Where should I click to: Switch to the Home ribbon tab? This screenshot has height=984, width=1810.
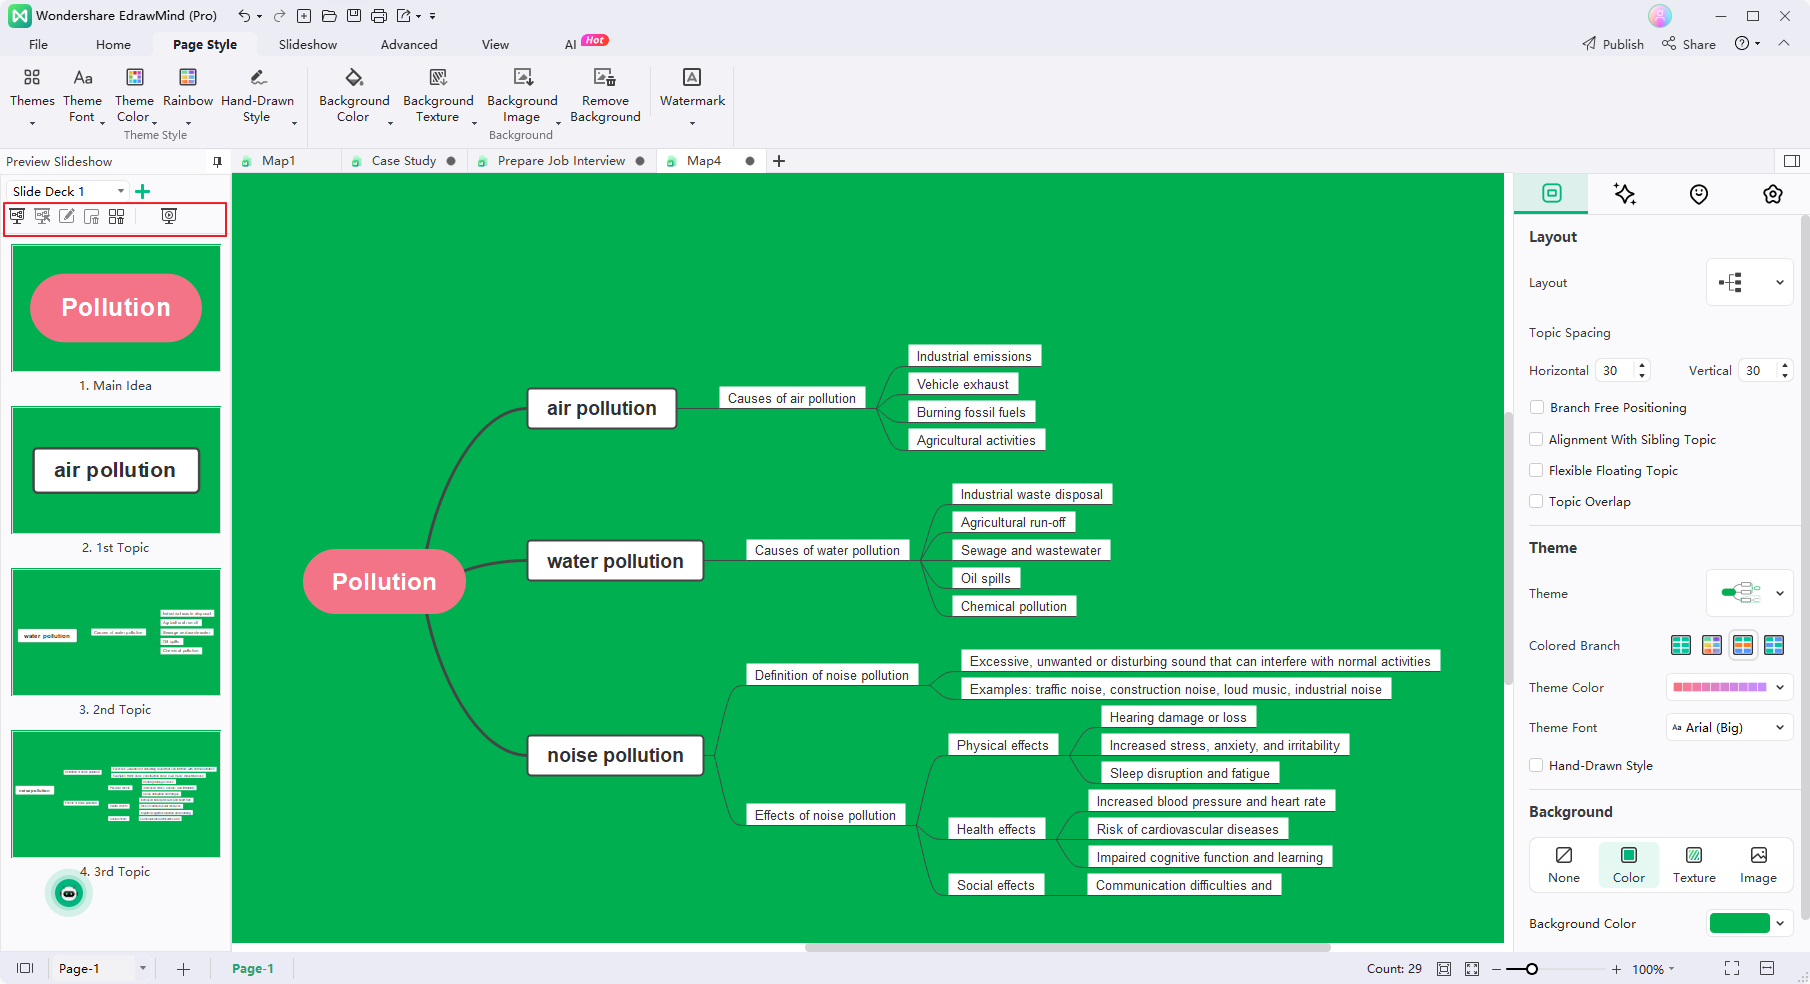[113, 44]
